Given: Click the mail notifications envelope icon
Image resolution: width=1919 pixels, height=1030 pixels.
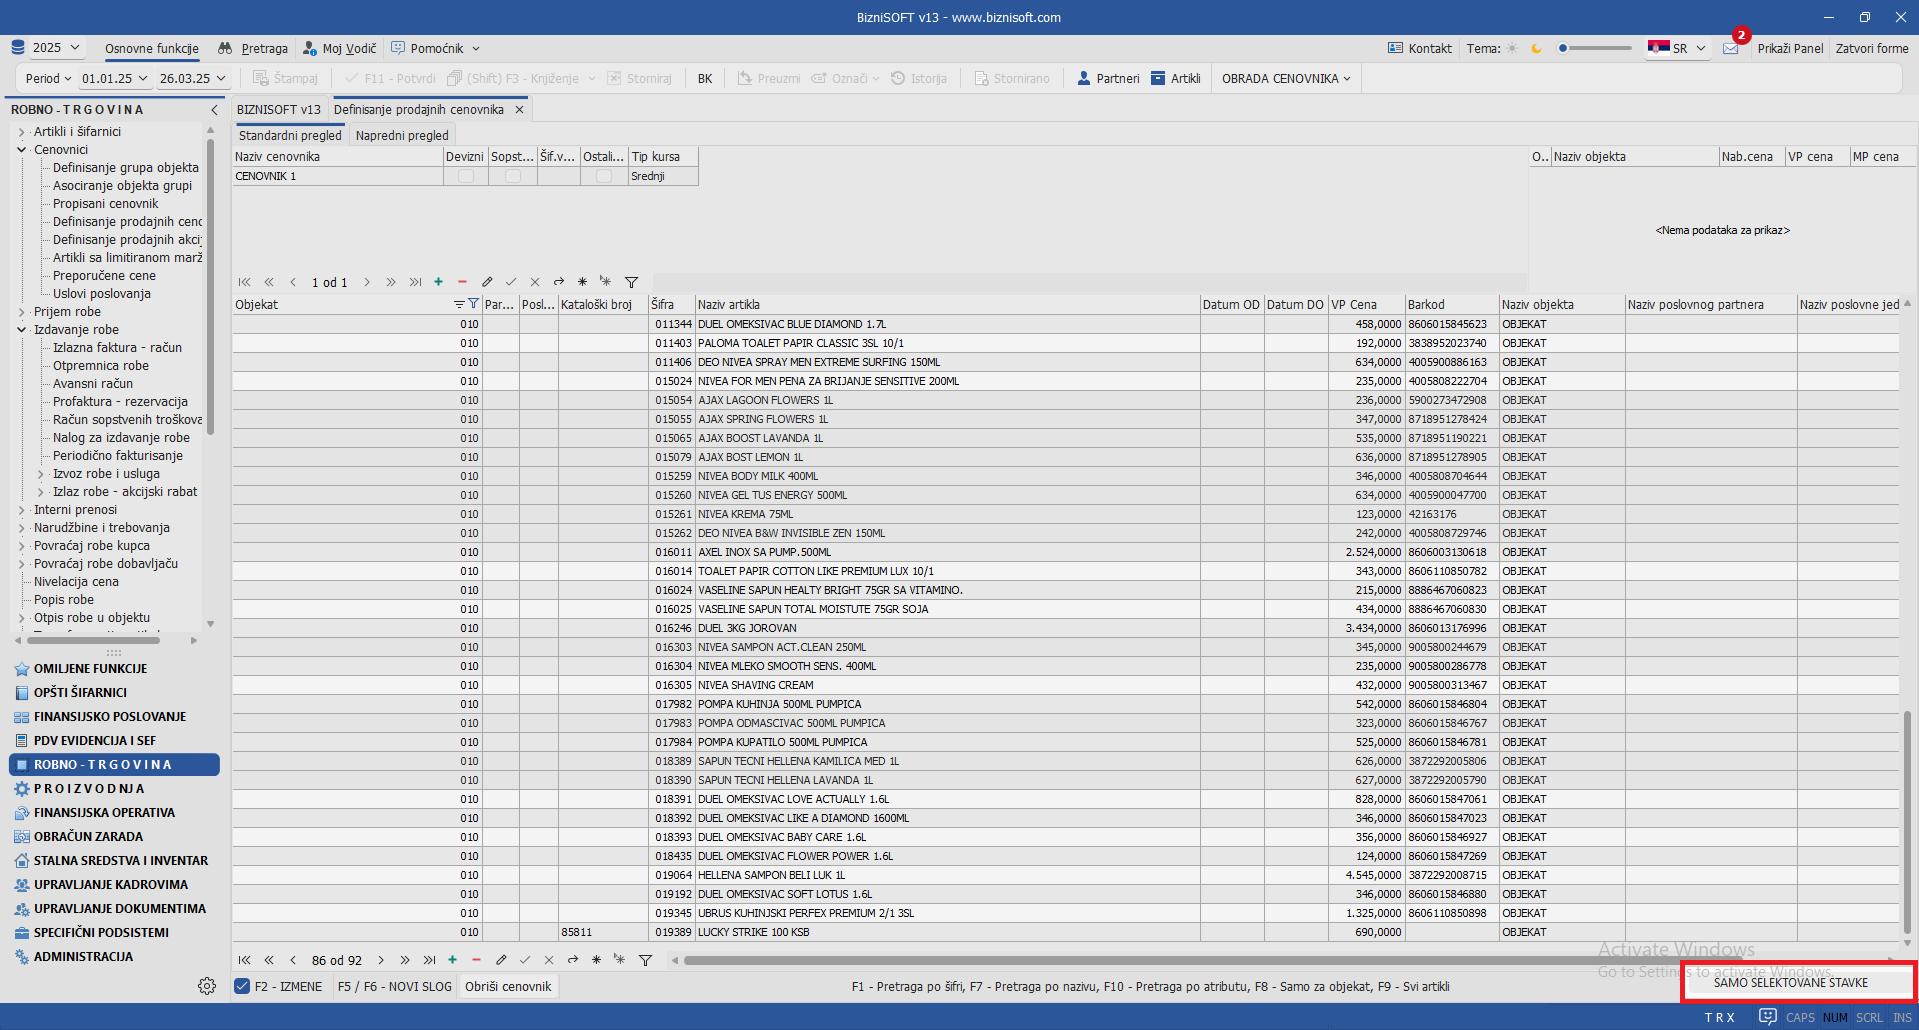Looking at the screenshot, I should (x=1731, y=48).
